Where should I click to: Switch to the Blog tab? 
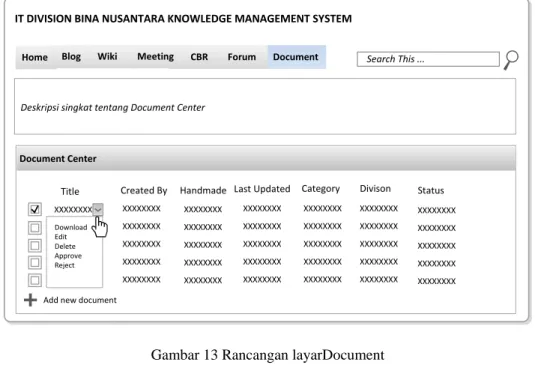(71, 57)
